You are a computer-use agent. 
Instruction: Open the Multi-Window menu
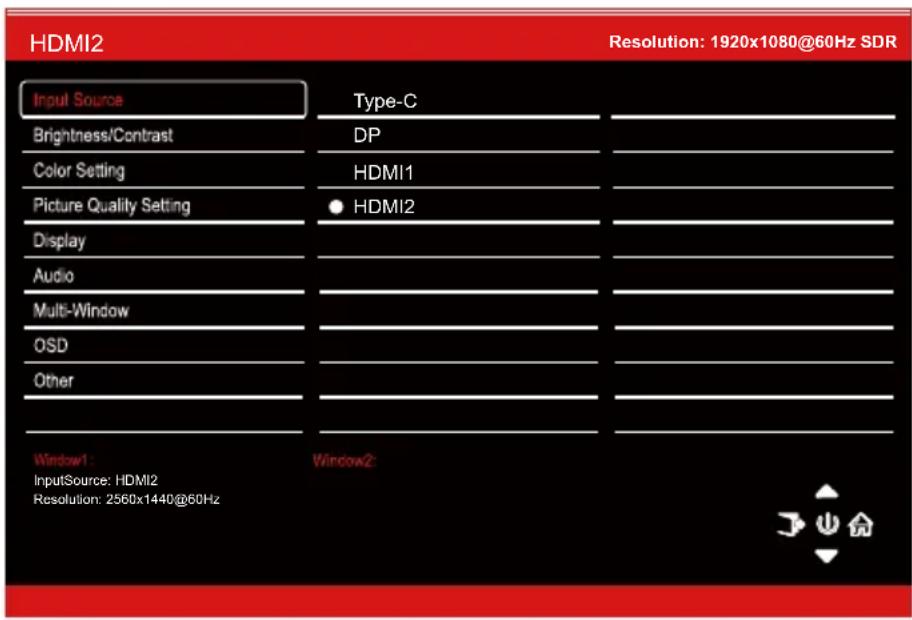[163, 310]
